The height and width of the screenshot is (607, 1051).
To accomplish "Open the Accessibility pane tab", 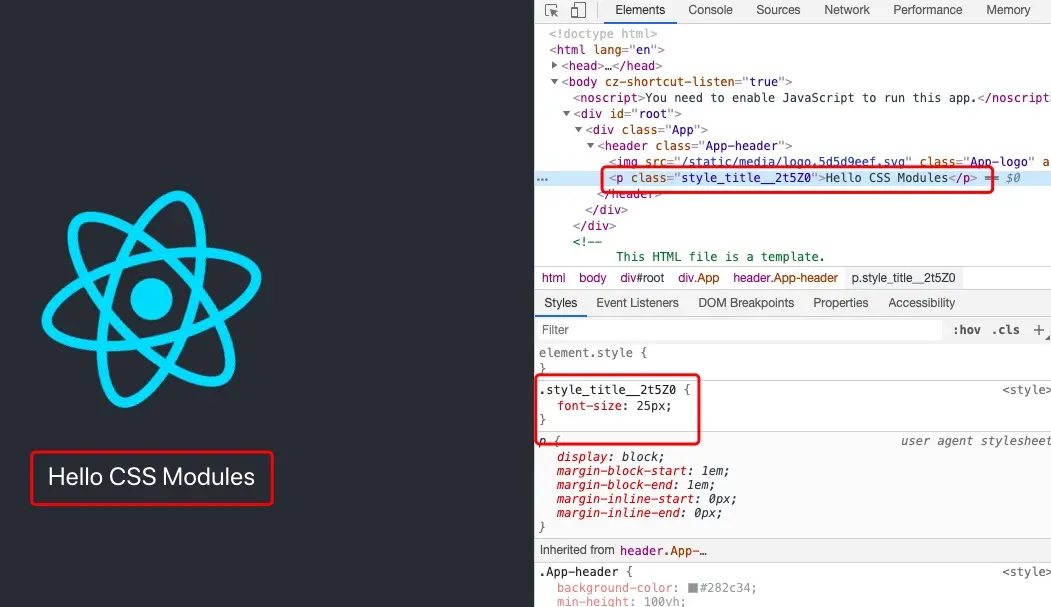I will 922,303.
